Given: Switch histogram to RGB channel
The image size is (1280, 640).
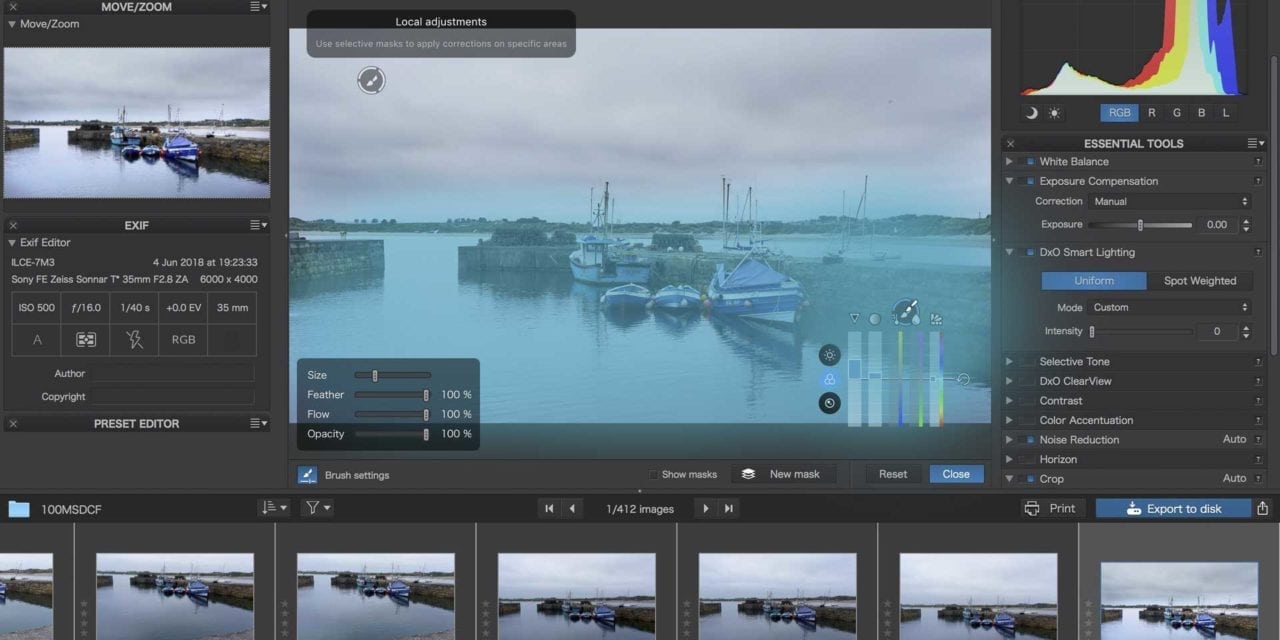Looking at the screenshot, I should 1119,113.
